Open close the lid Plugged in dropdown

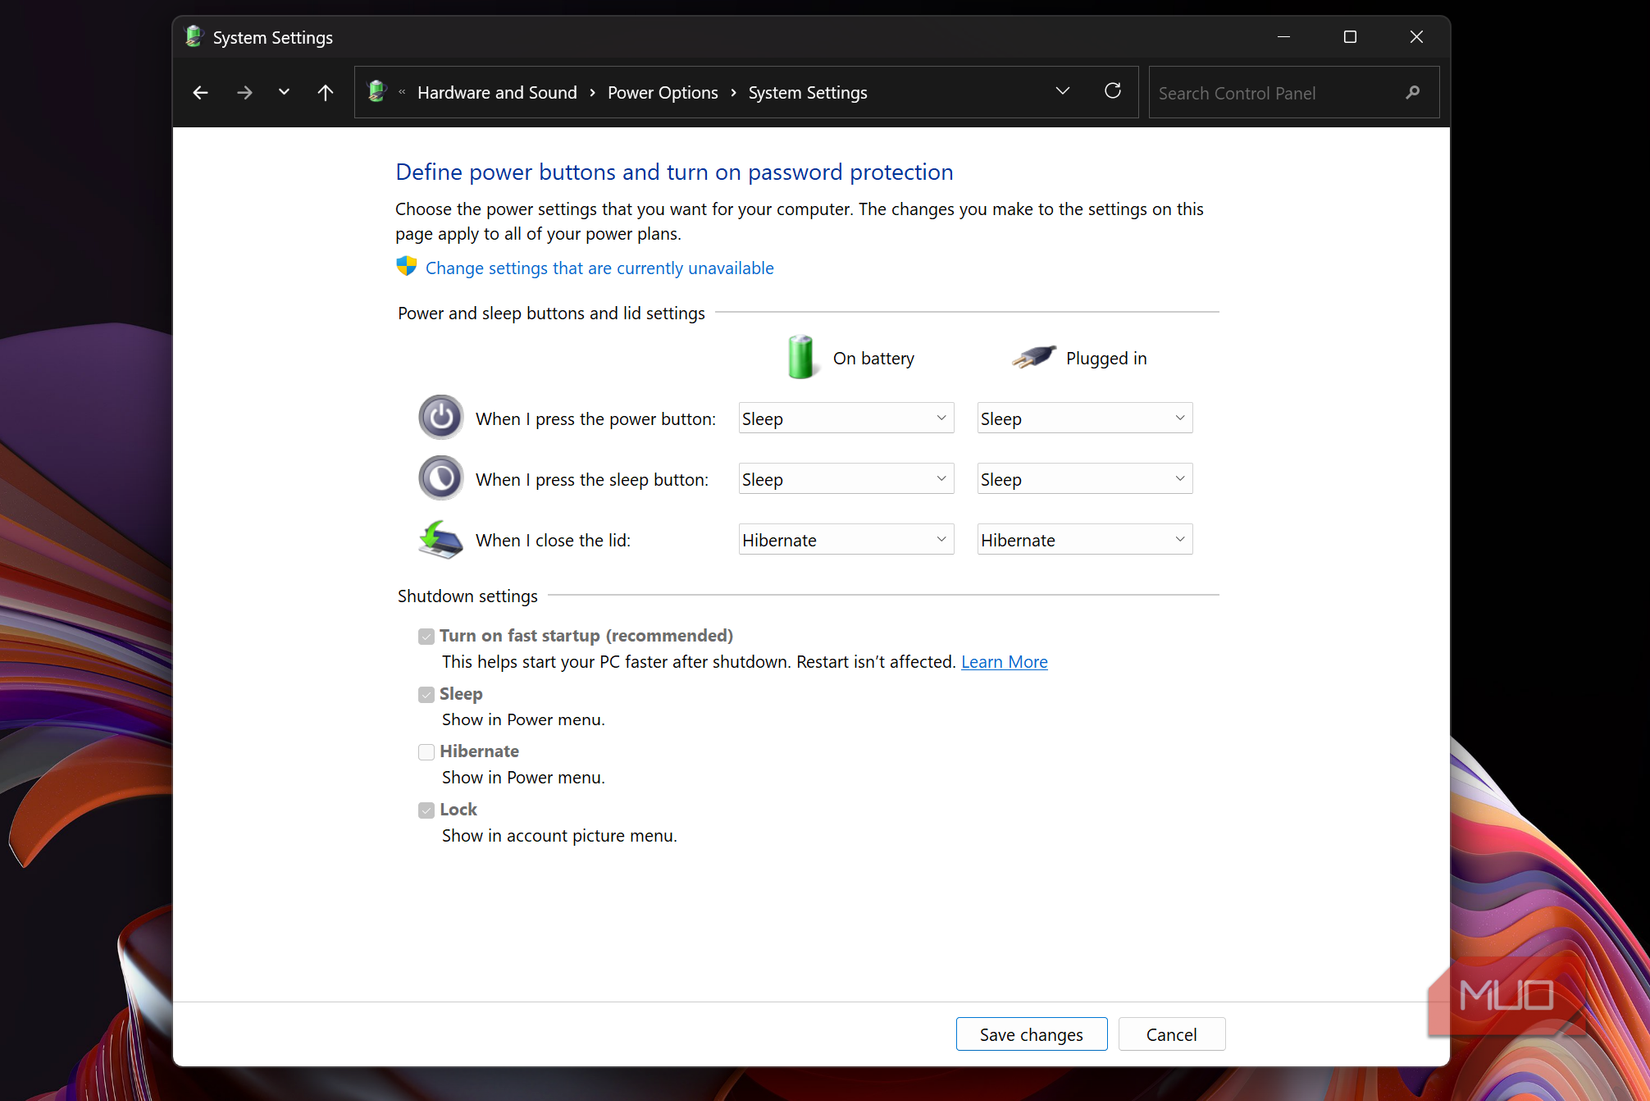click(x=1084, y=540)
